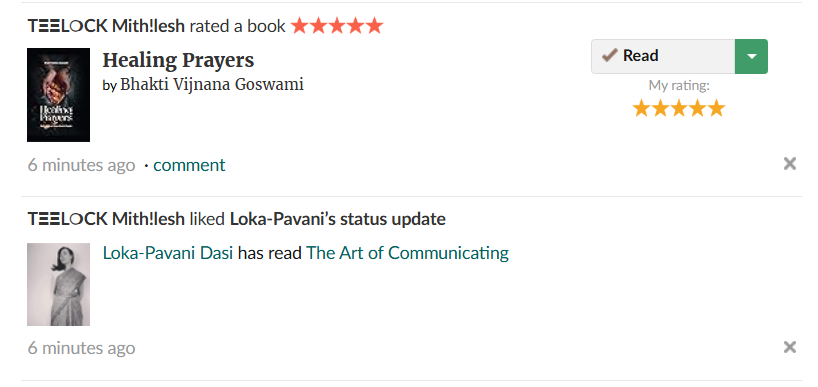Open the Healing Prayers book cover
The image size is (818, 387).
tap(58, 95)
